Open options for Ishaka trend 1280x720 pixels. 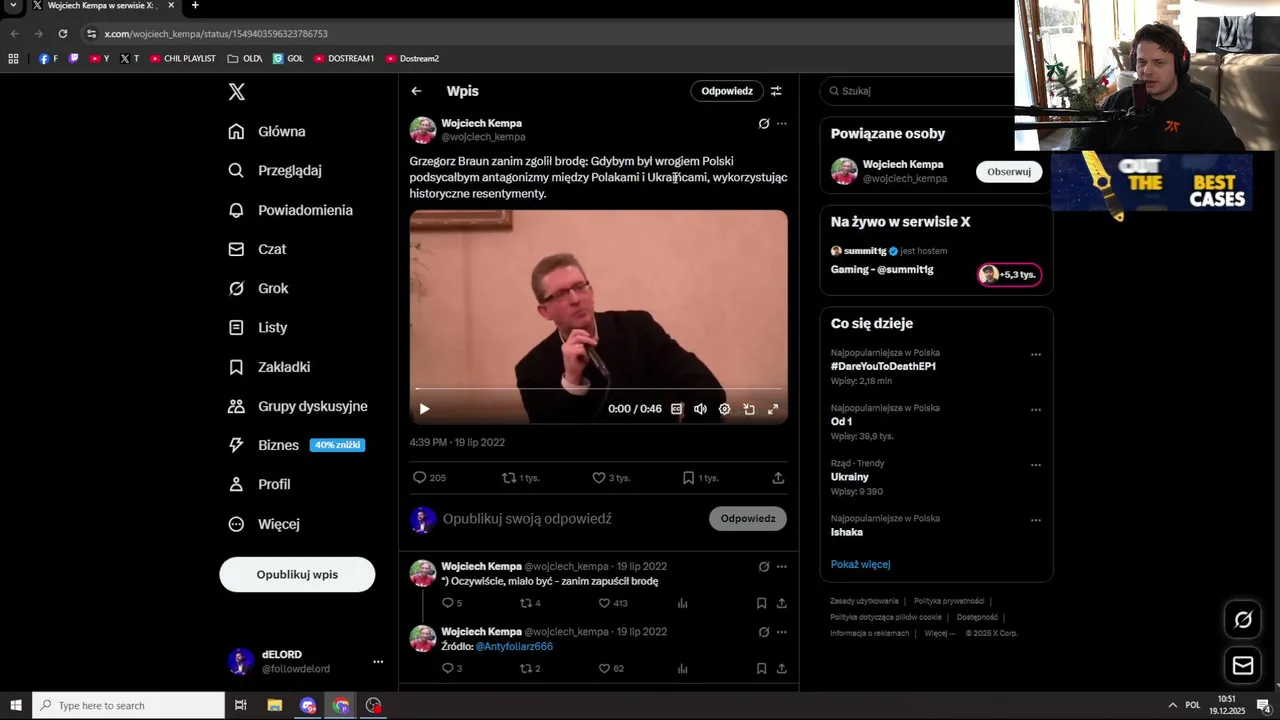[x=1036, y=520]
